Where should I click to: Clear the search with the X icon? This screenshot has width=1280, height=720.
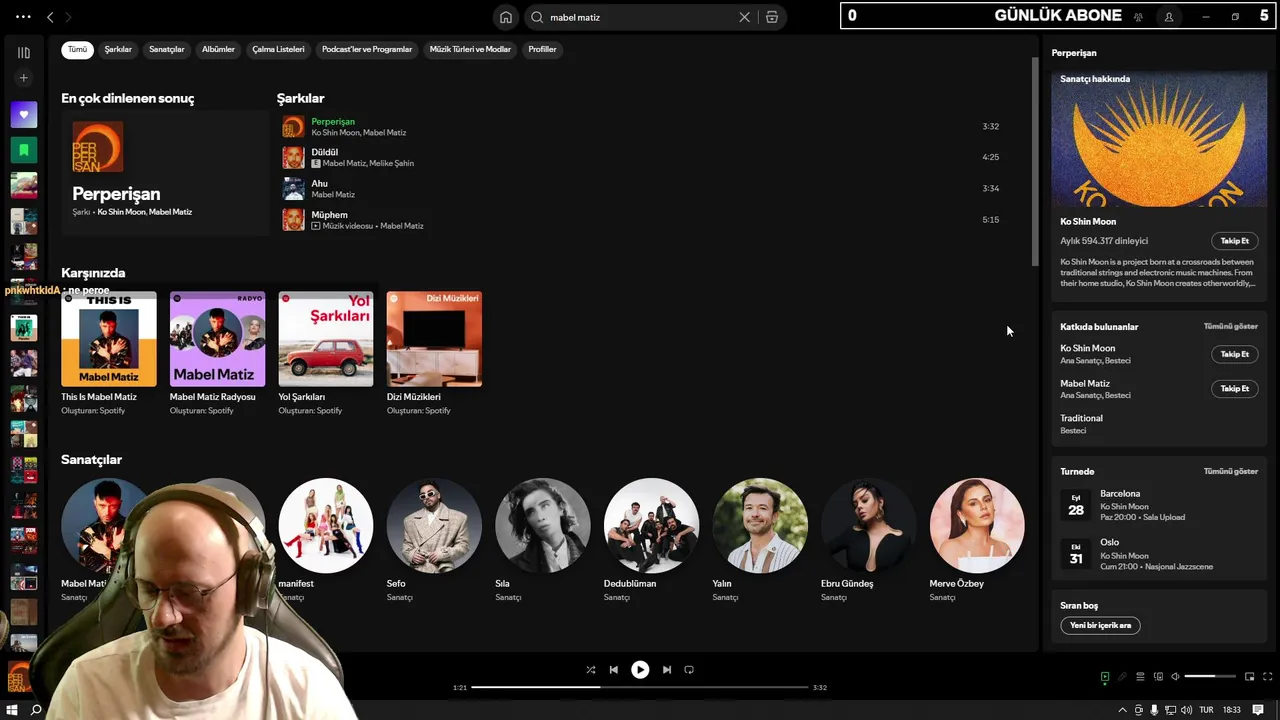pyautogui.click(x=744, y=17)
